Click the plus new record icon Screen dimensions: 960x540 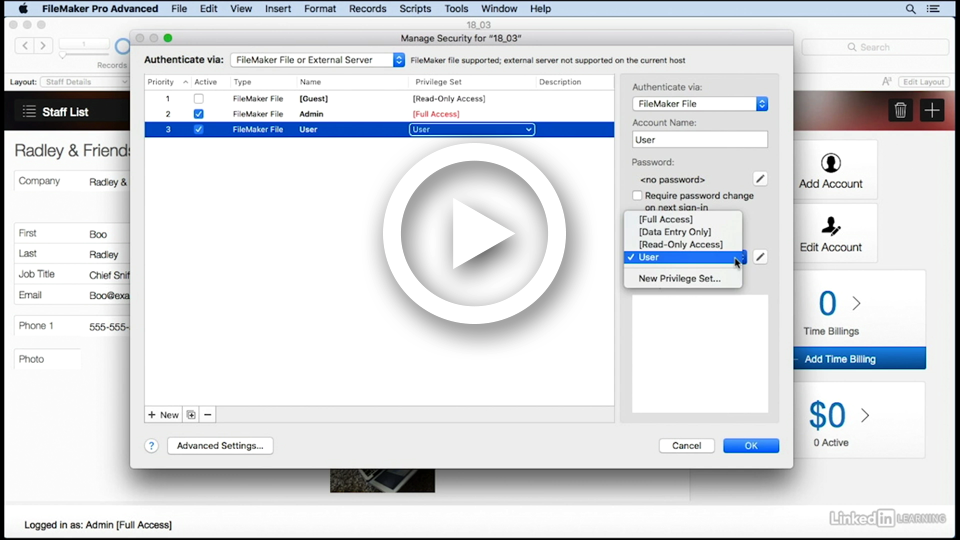(932, 111)
